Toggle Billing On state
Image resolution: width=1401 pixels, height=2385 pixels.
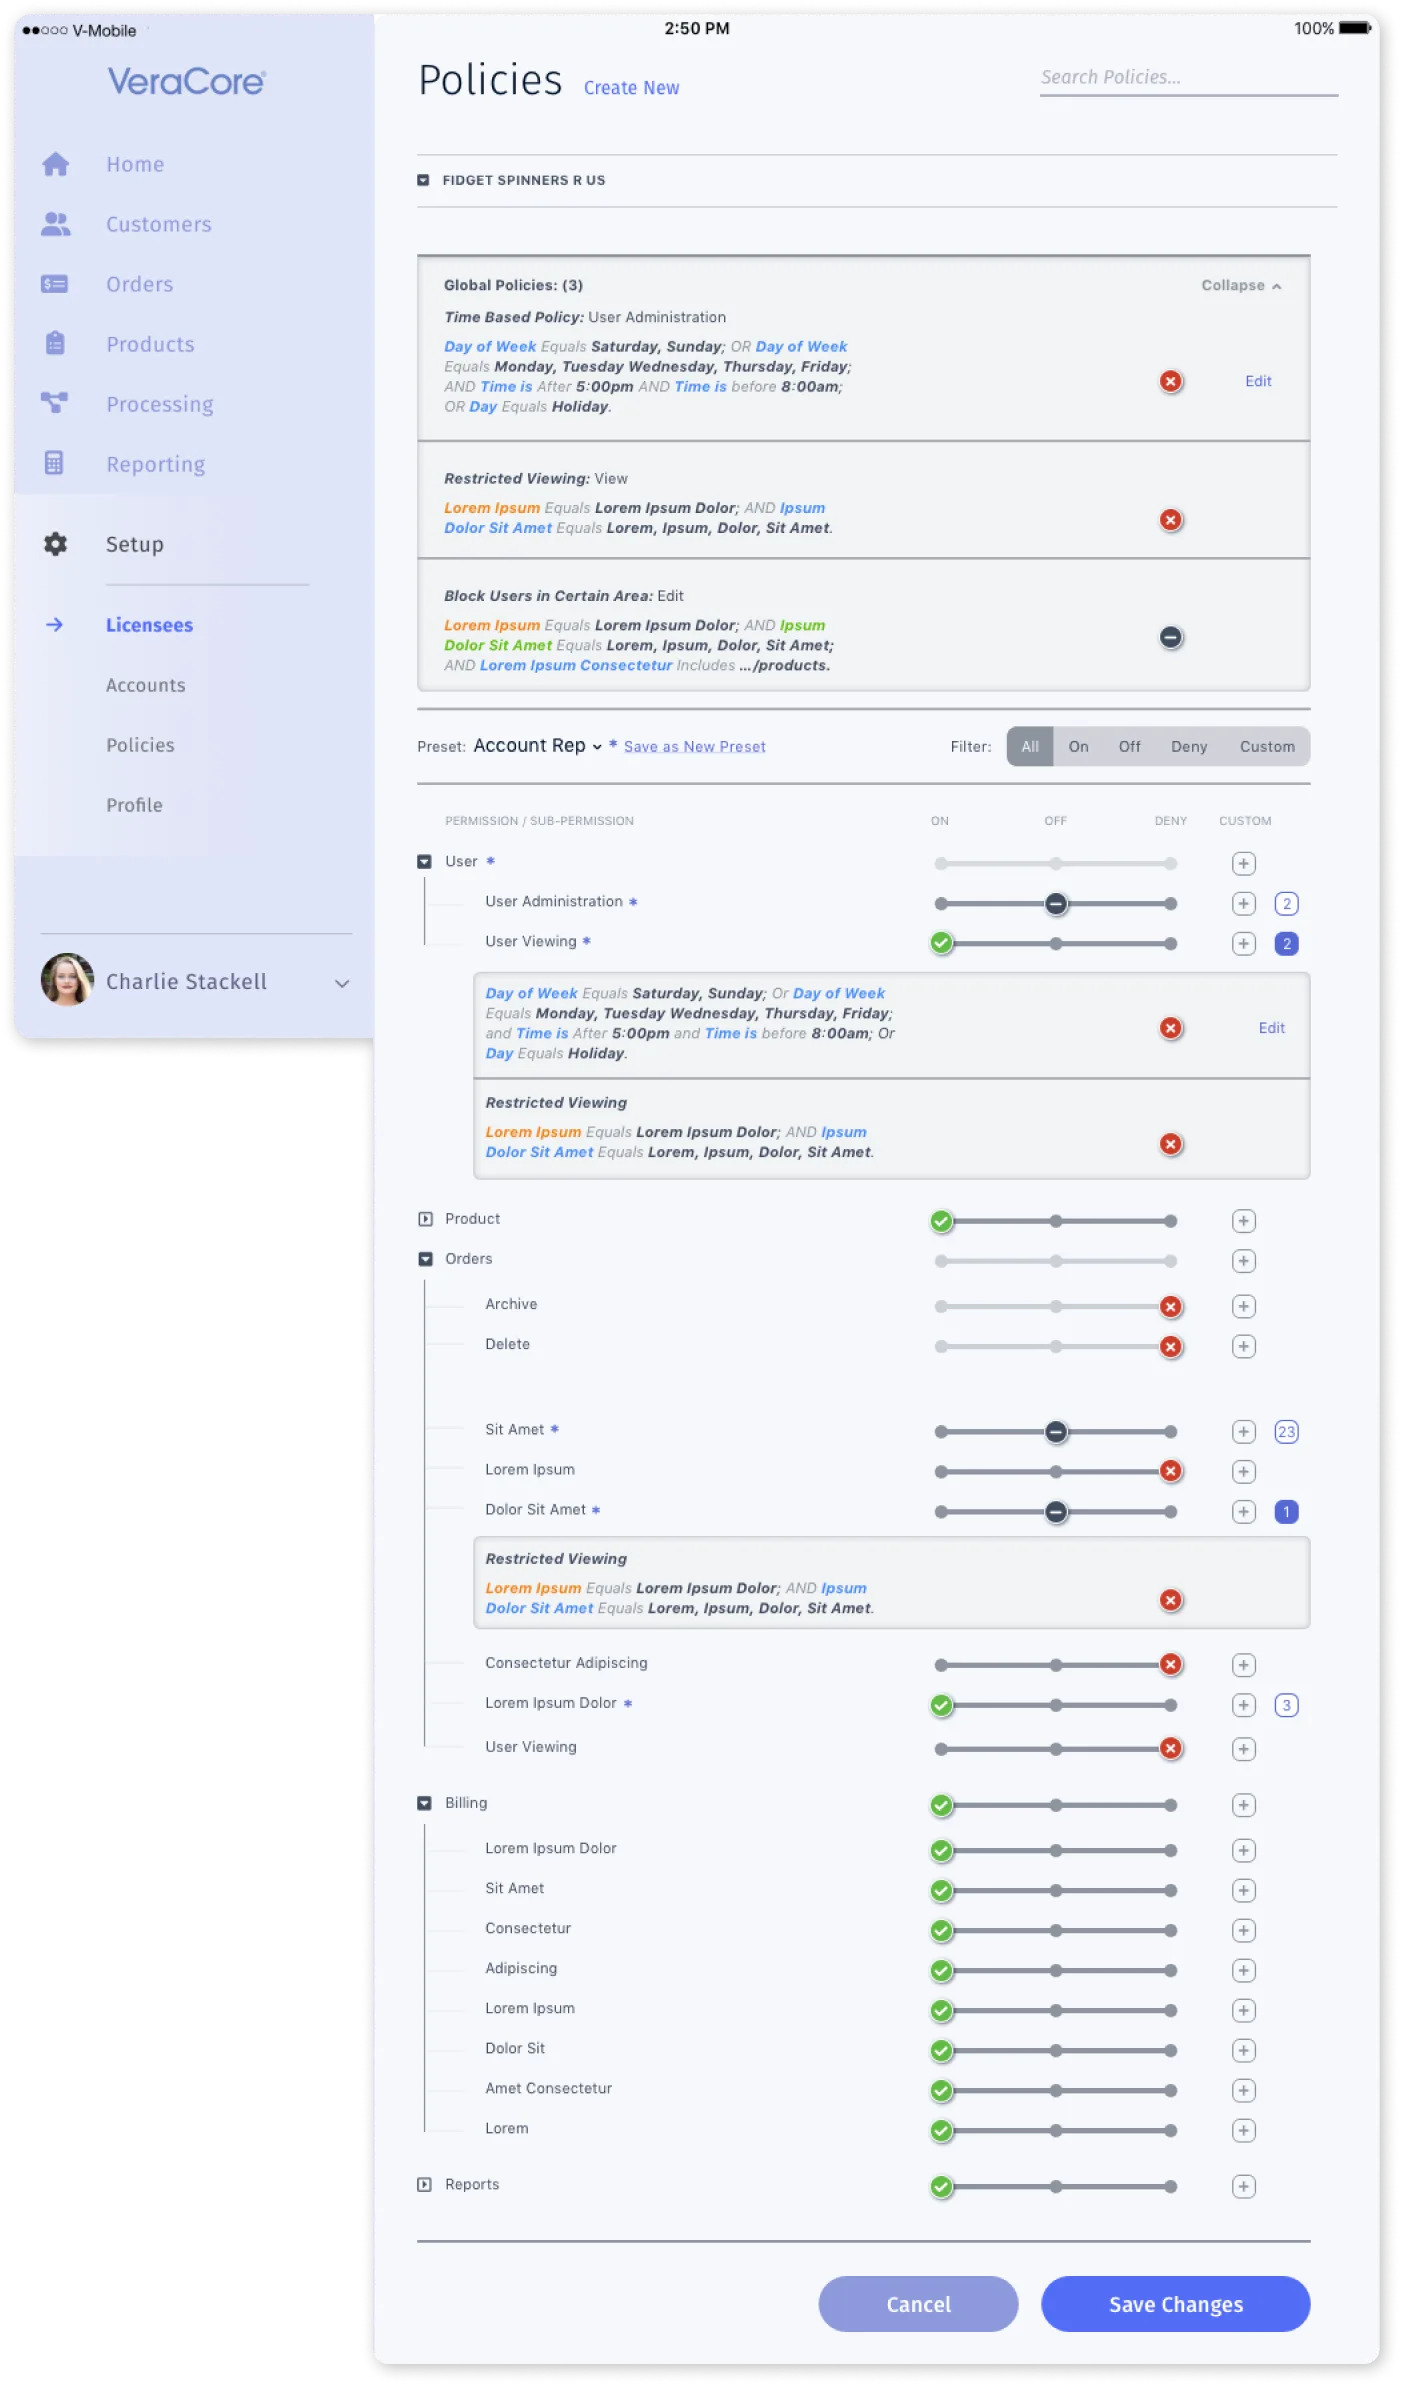pyautogui.click(x=941, y=1805)
